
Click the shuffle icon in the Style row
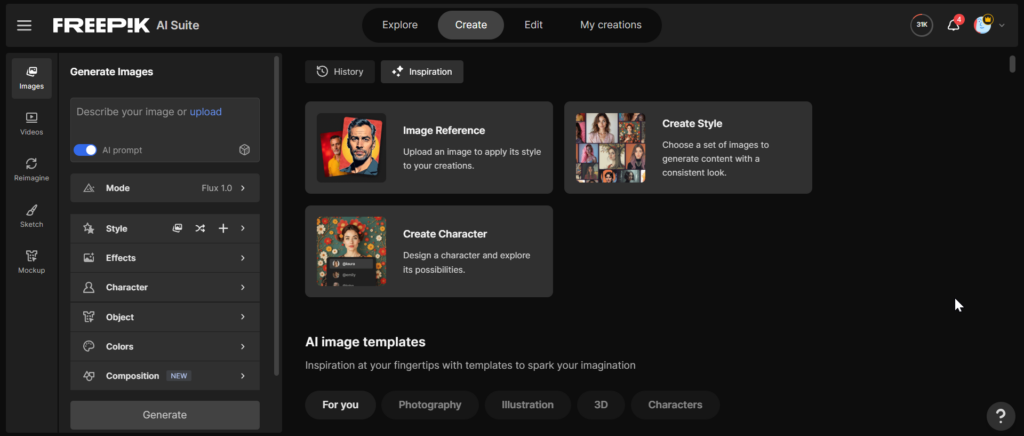pos(200,228)
